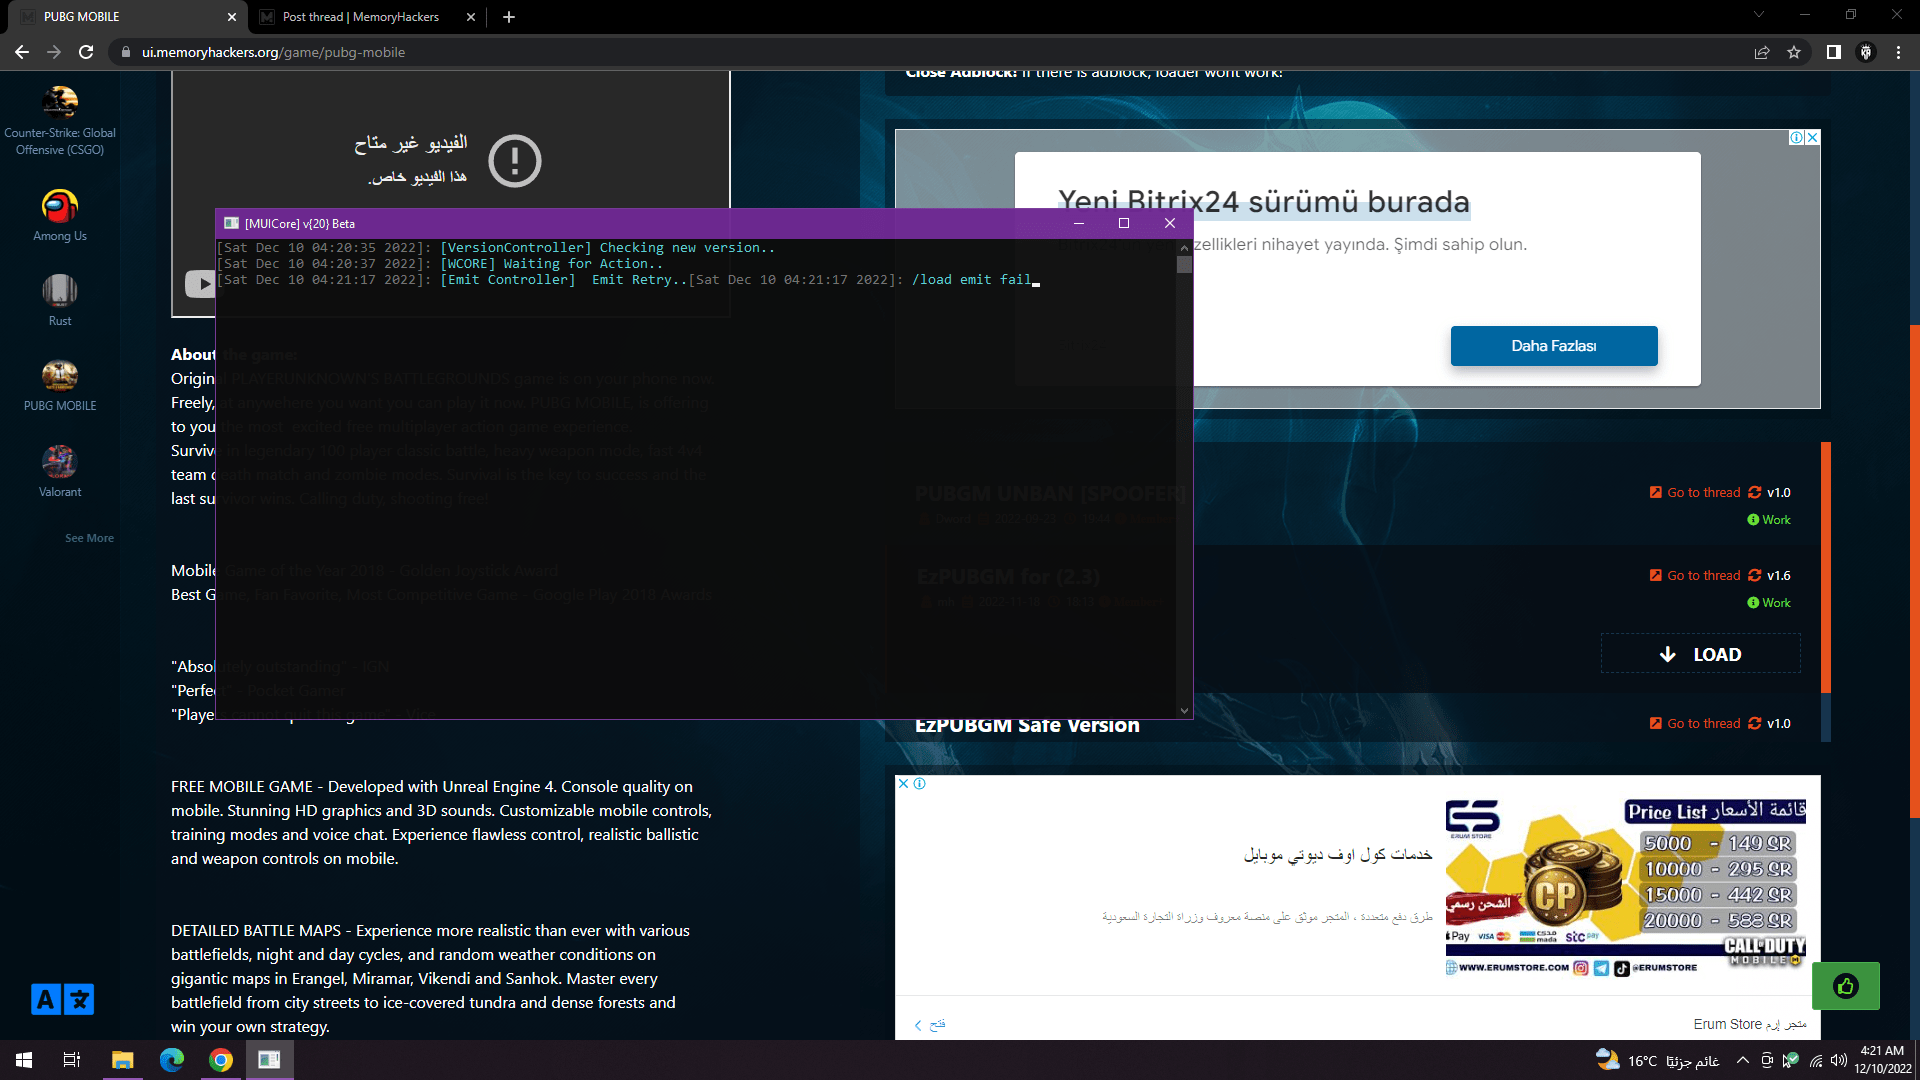Click the MUICore console scrollbar thumb

pos(1184,265)
